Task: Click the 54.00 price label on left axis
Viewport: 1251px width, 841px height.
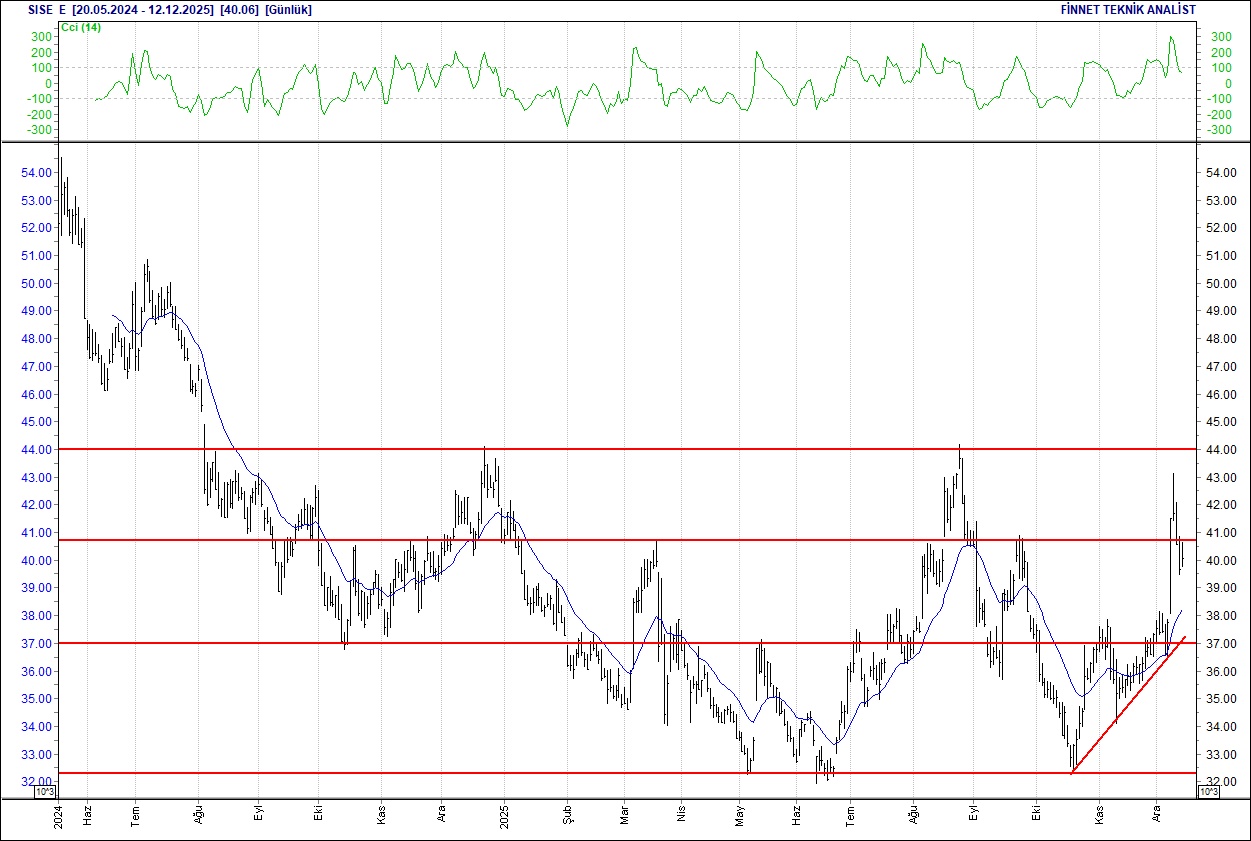Action: point(35,172)
